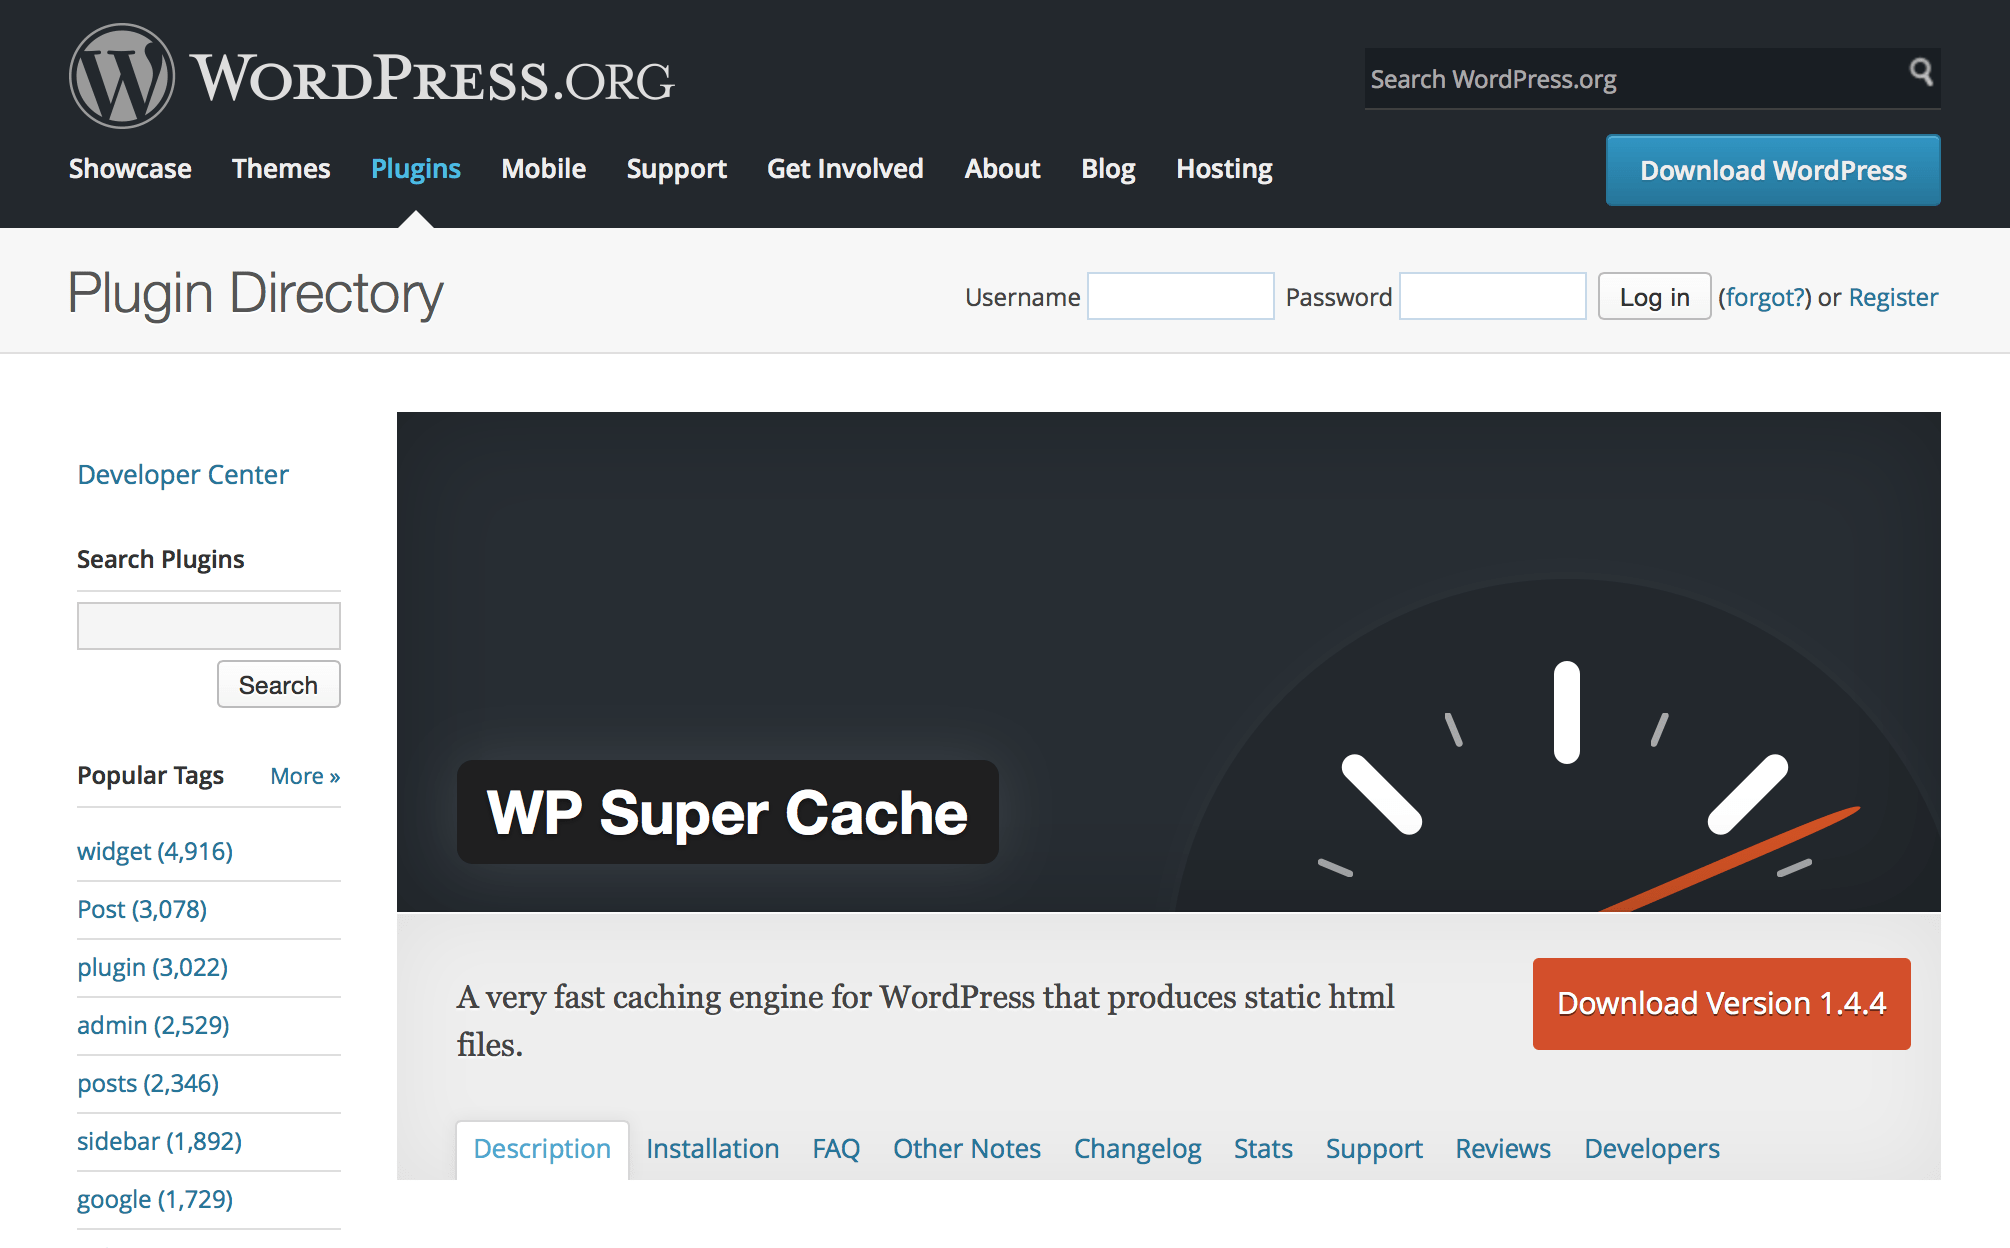Screen dimensions: 2010x1248
Task: Click the Username input field
Action: click(x=1179, y=296)
